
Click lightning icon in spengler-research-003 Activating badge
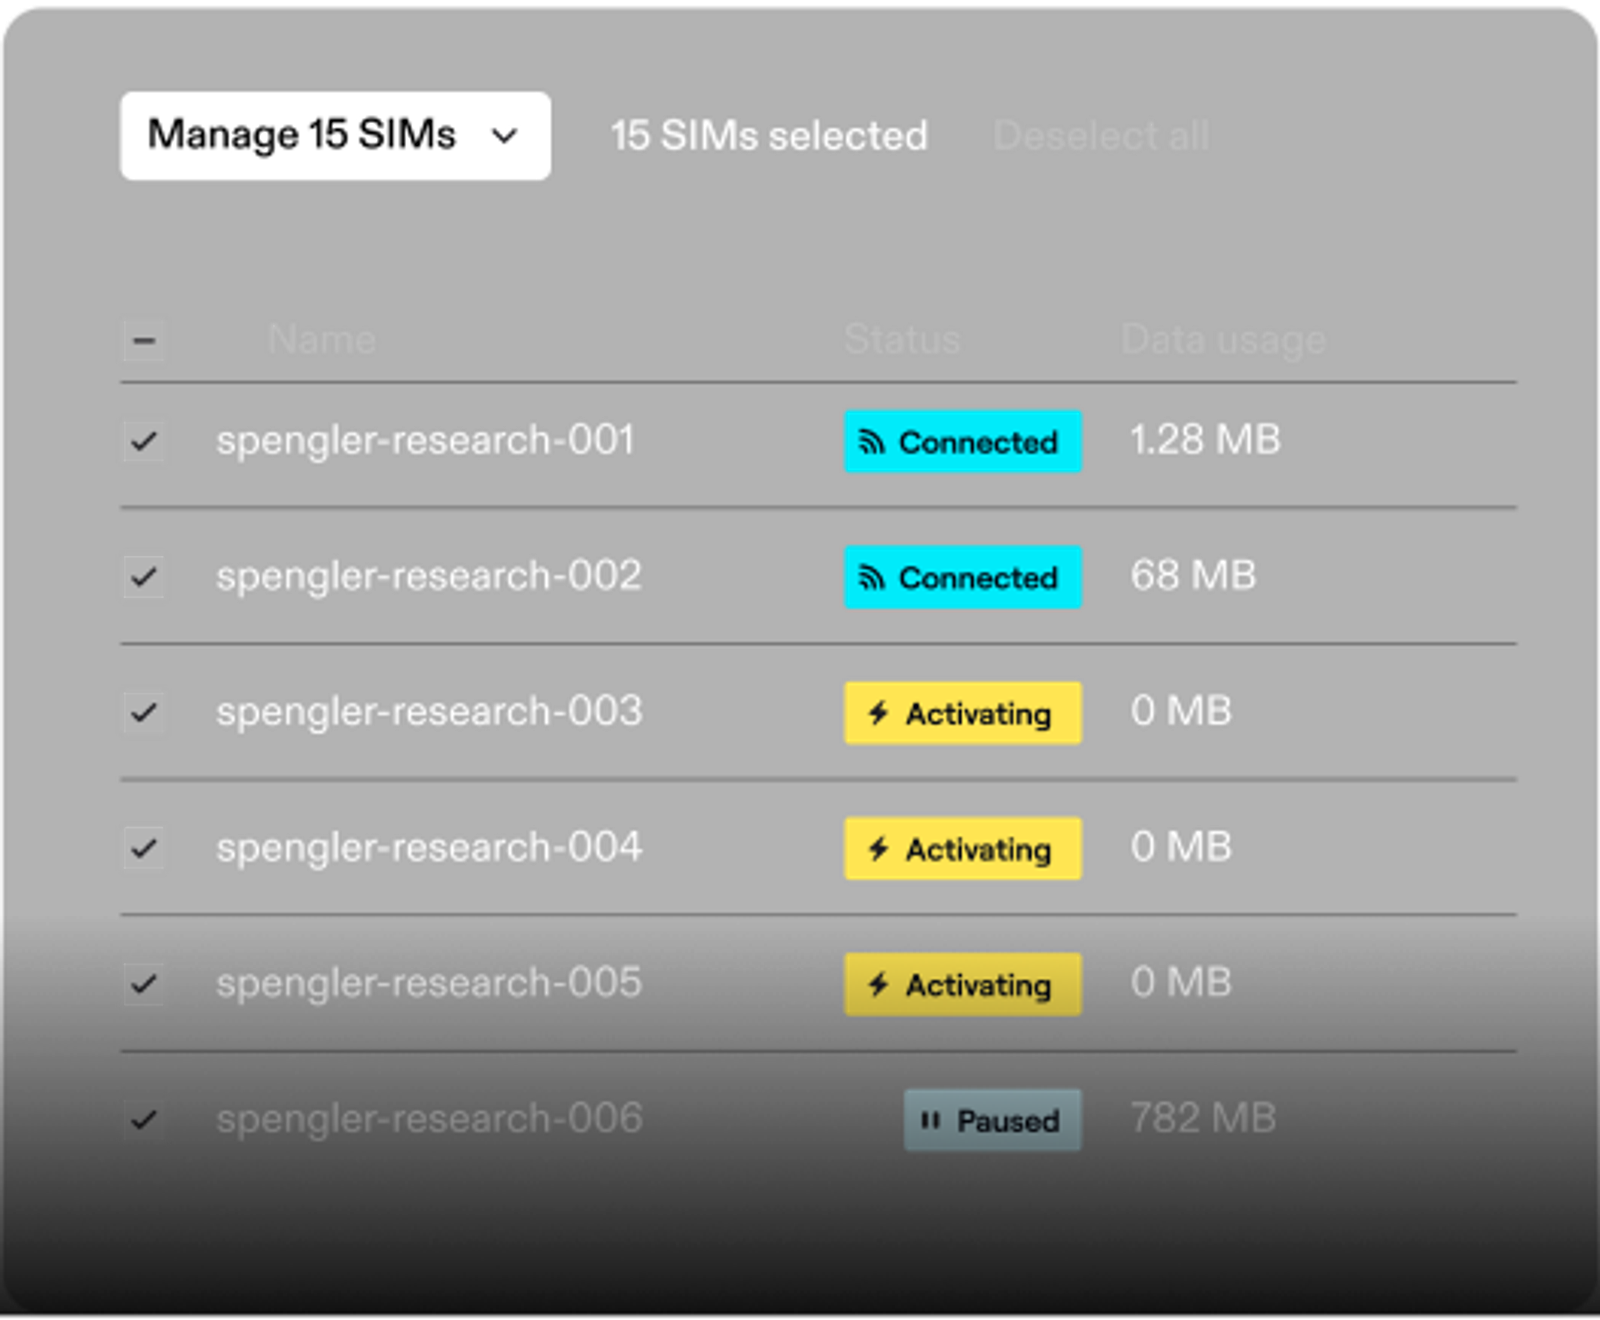[x=879, y=713]
